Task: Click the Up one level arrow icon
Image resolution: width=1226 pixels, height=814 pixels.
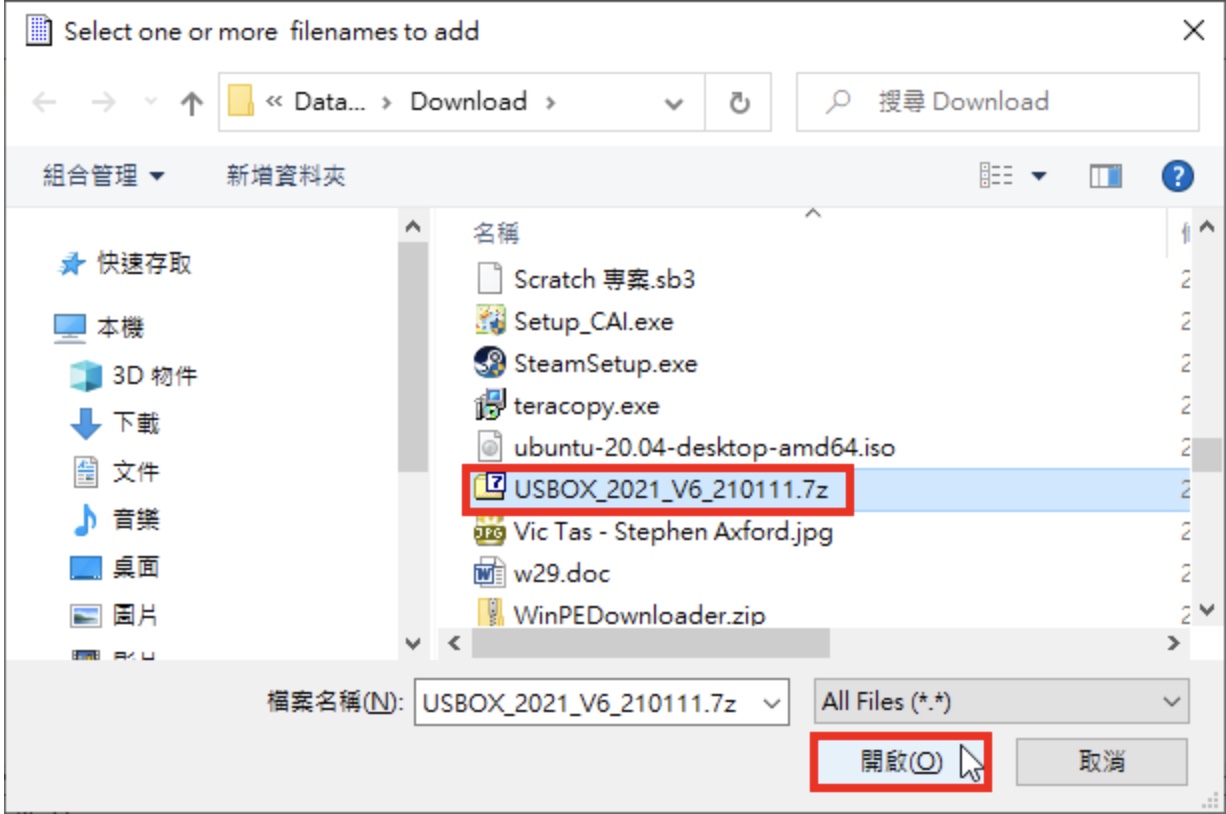Action: click(x=191, y=103)
